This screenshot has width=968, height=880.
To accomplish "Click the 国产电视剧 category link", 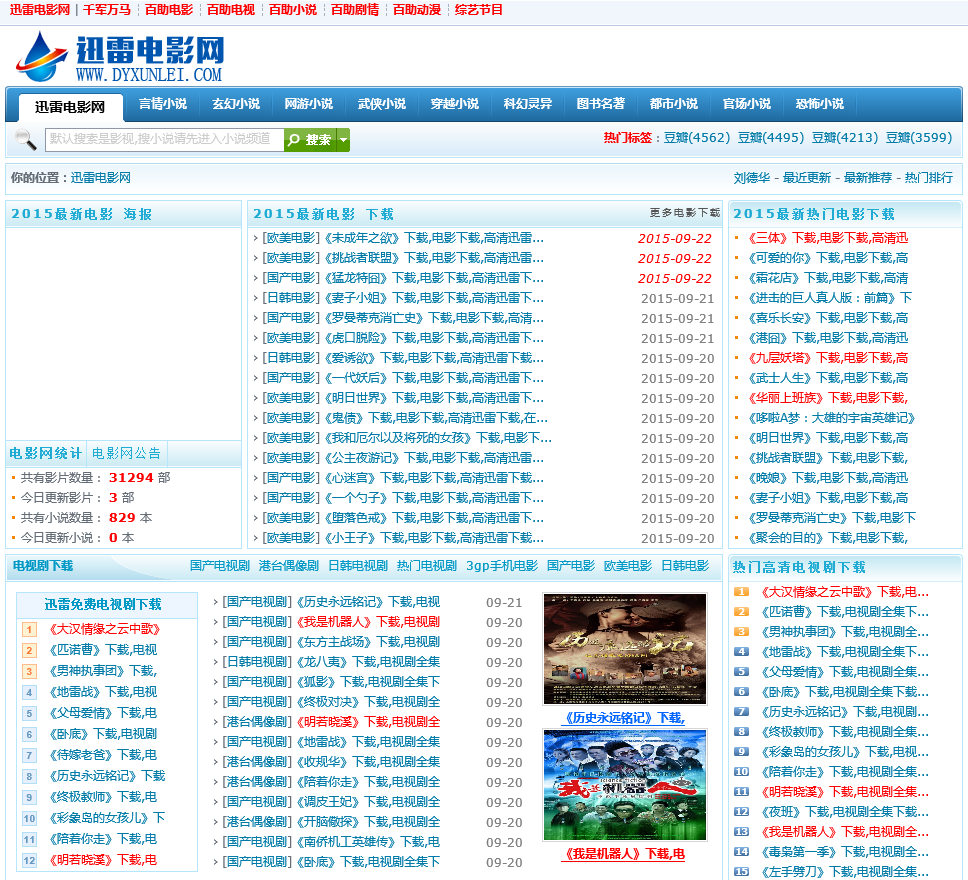I will pyautogui.click(x=220, y=566).
